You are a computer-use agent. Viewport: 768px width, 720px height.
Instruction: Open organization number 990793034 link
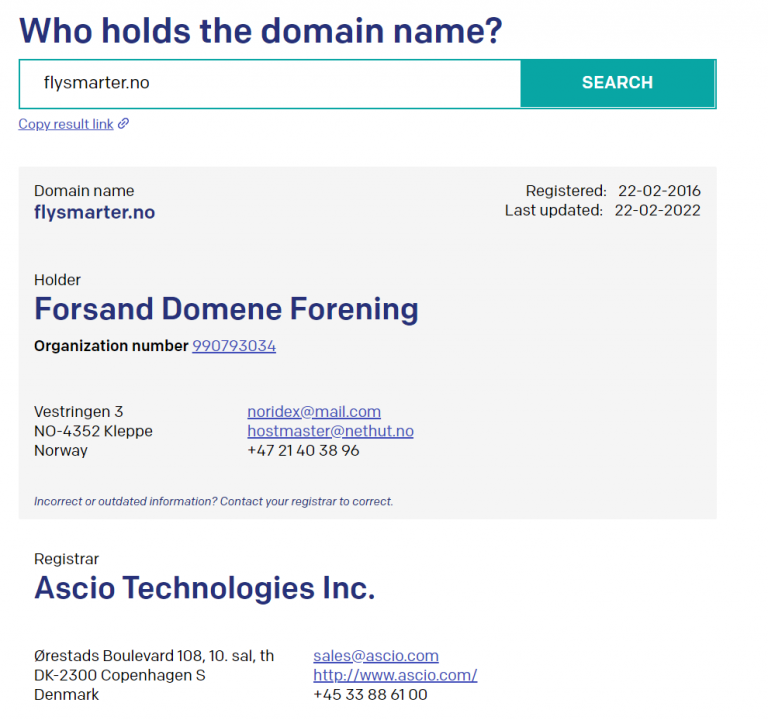click(234, 346)
